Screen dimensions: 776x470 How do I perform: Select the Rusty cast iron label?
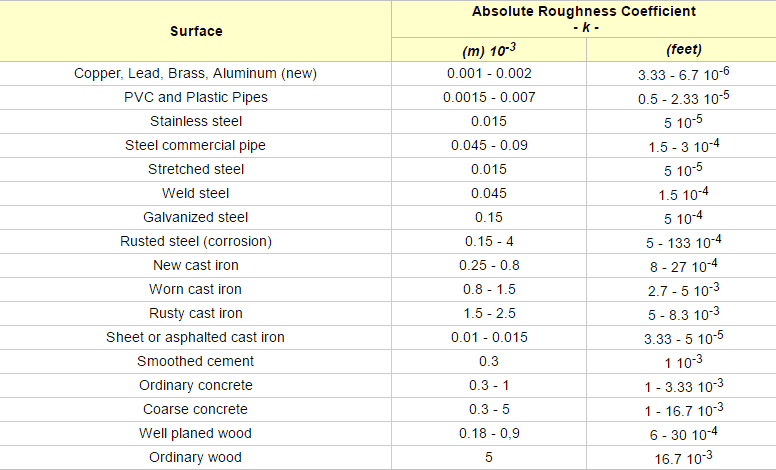[195, 314]
